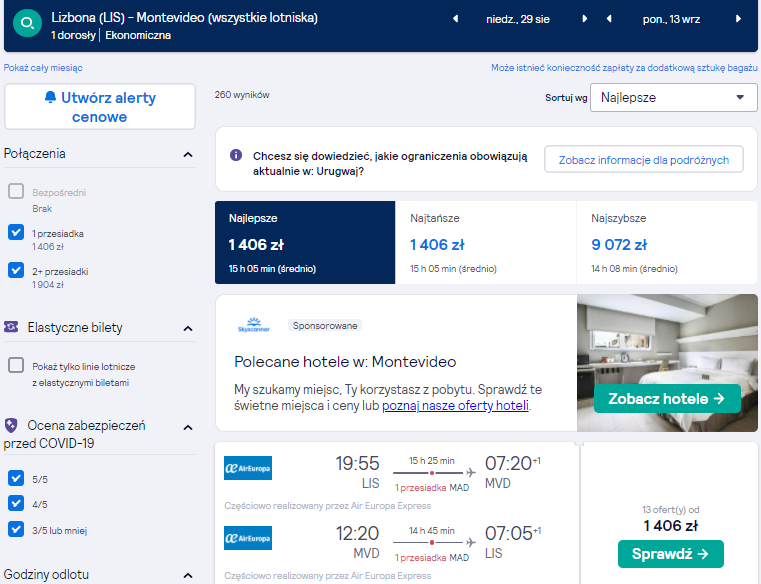The image size is (761, 584).
Task: Click the bell icon for price alerts
Action: [x=50, y=97]
